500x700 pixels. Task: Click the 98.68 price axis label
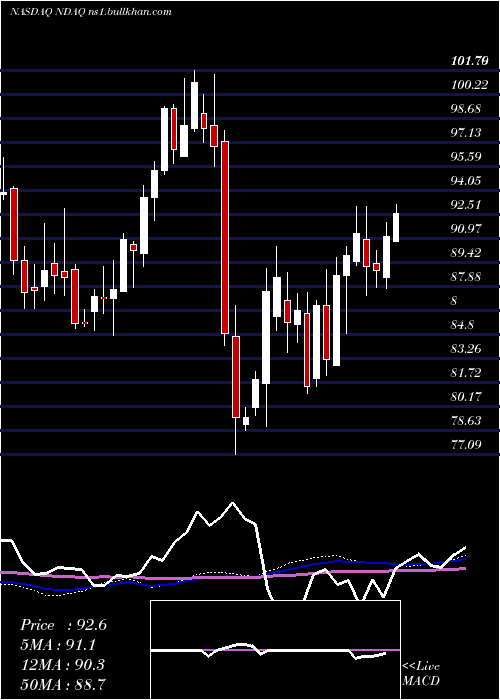[x=466, y=109]
